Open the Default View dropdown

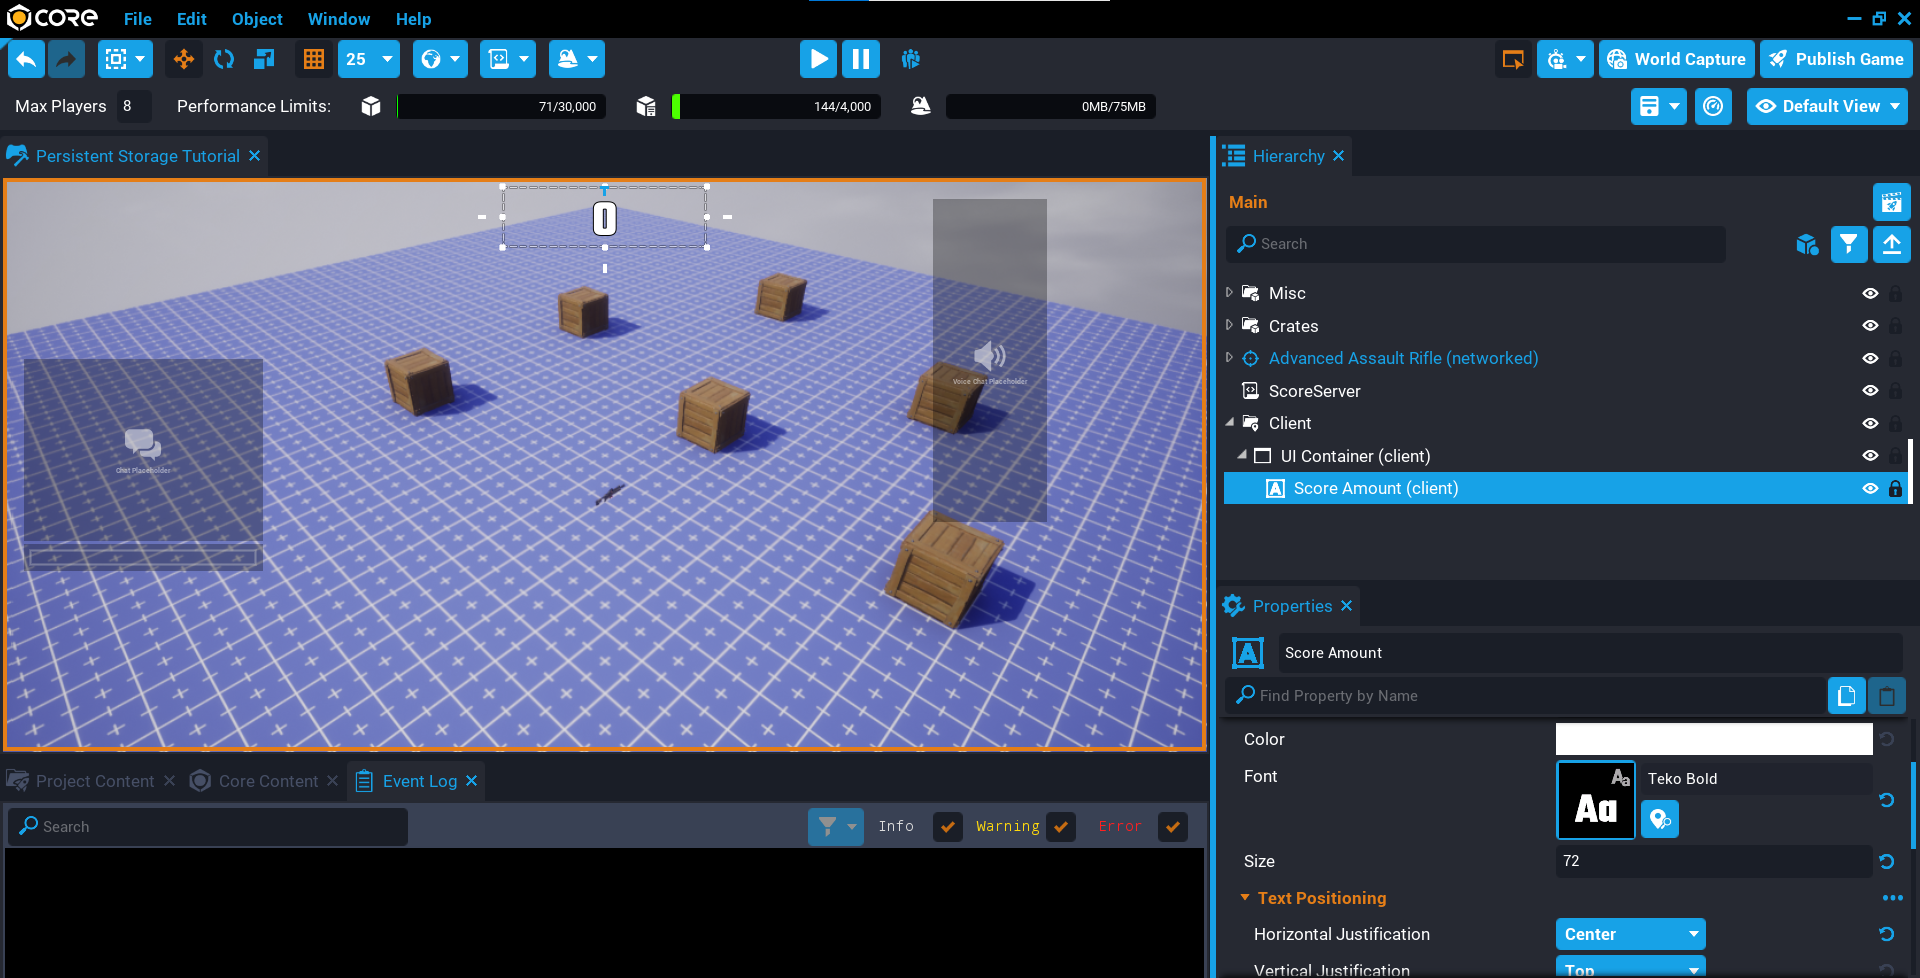1827,107
